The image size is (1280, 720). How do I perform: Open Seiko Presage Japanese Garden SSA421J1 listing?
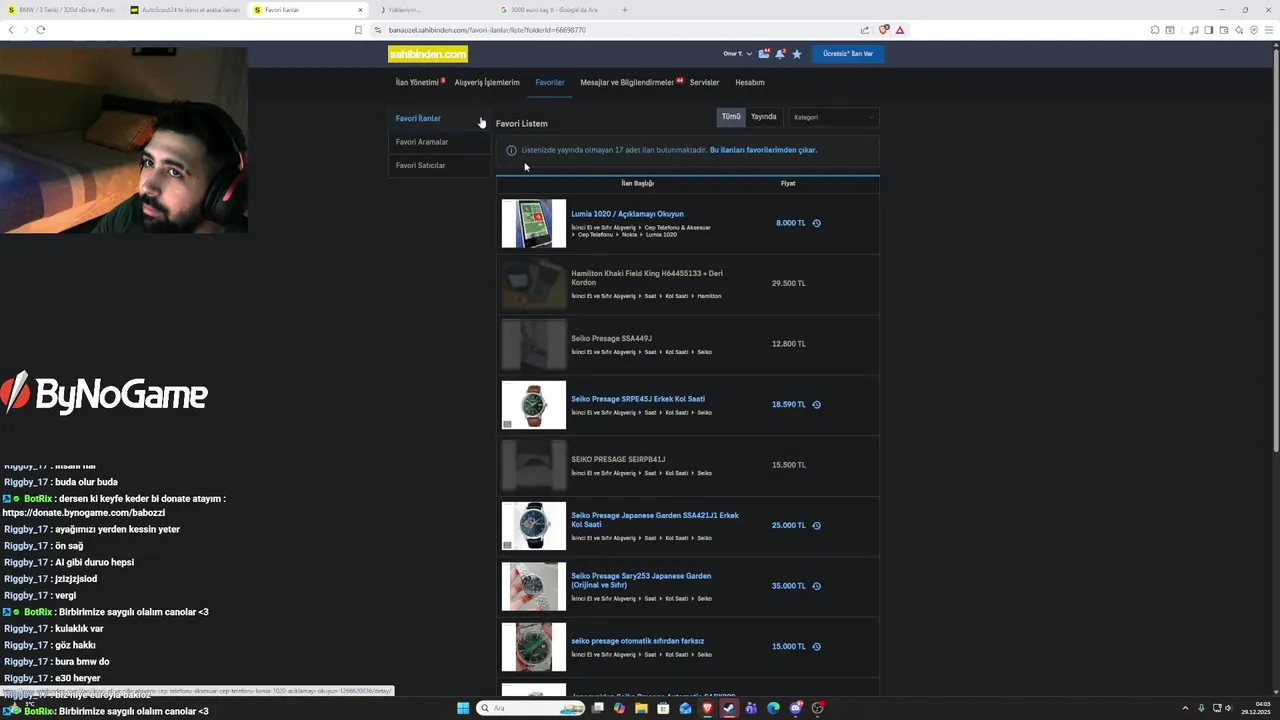(655, 520)
